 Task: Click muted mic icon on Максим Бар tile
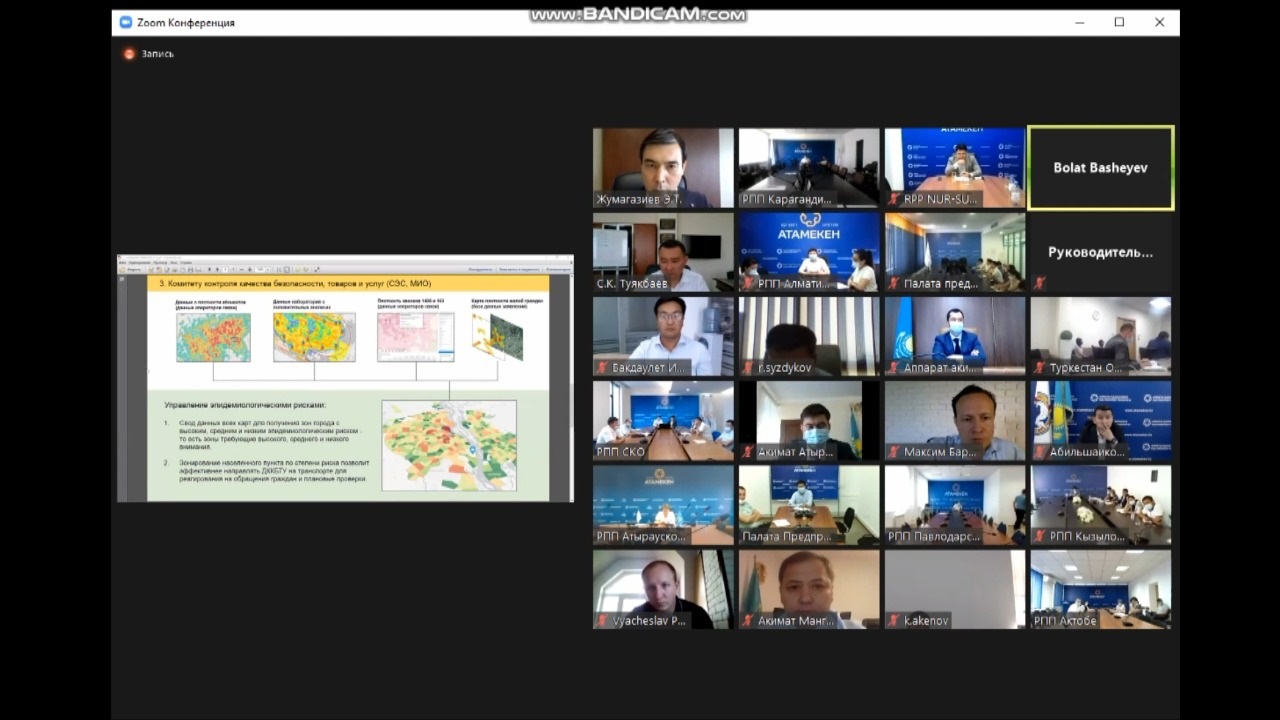(894, 452)
